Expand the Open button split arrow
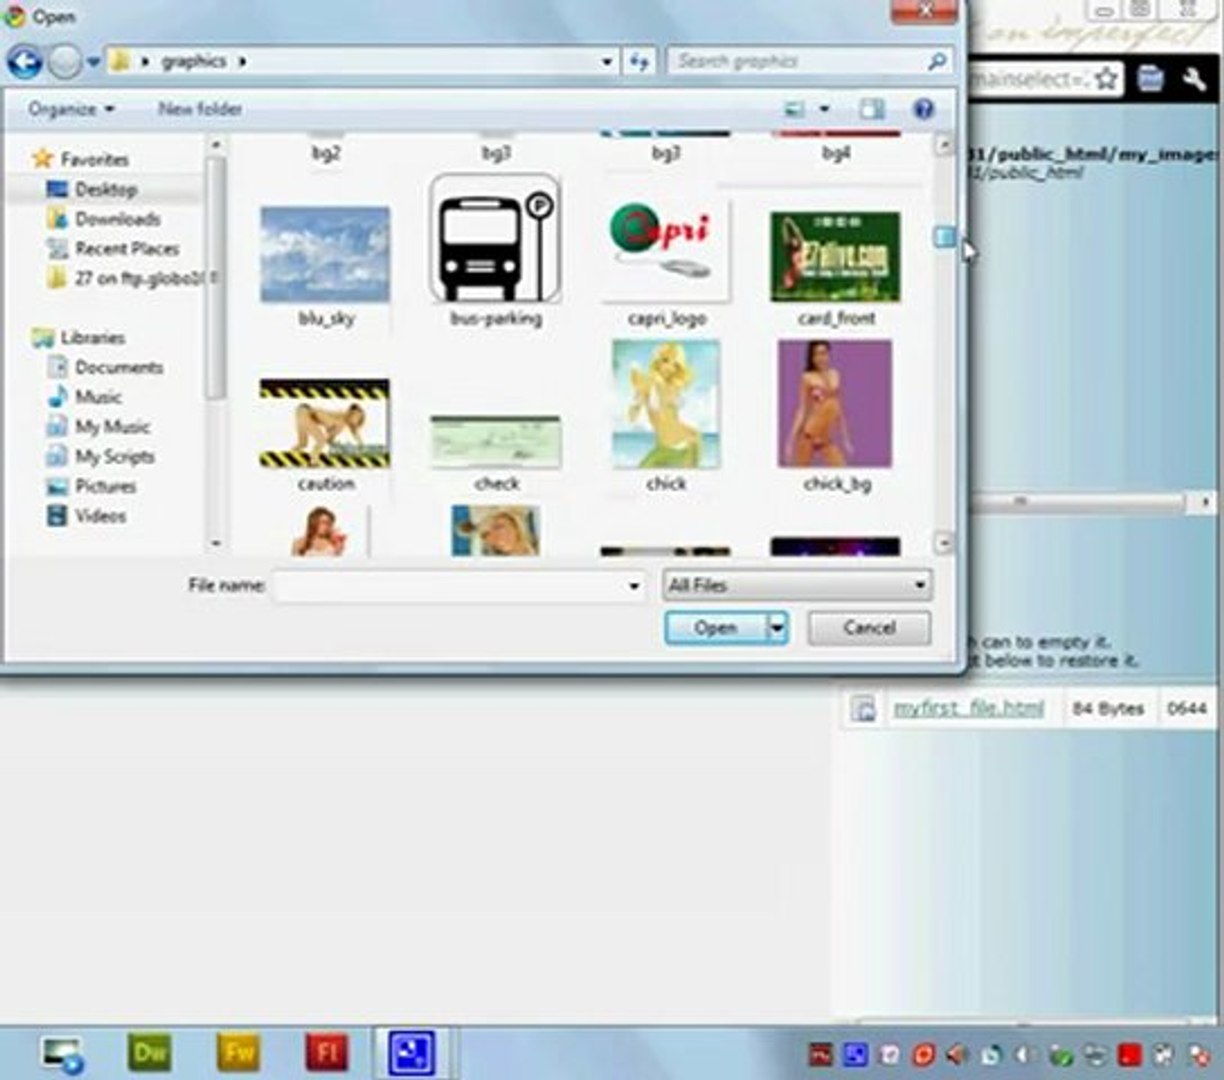 pos(777,628)
